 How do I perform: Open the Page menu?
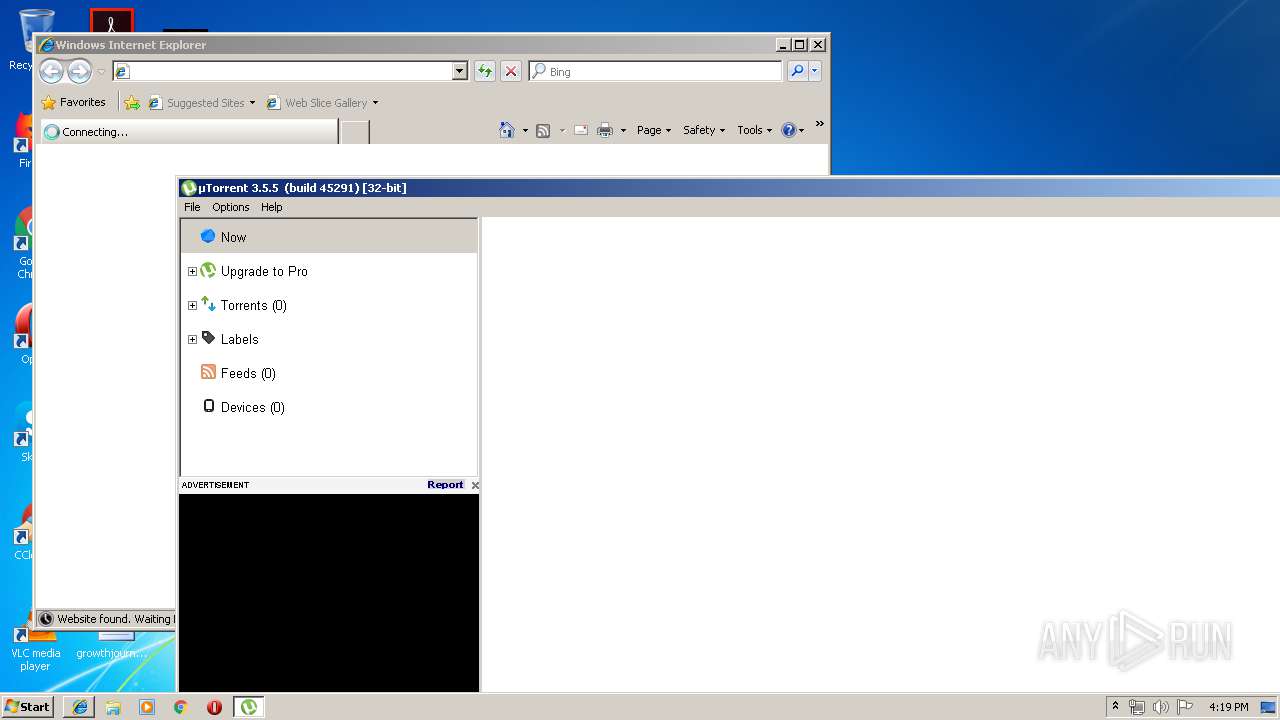tap(654, 130)
